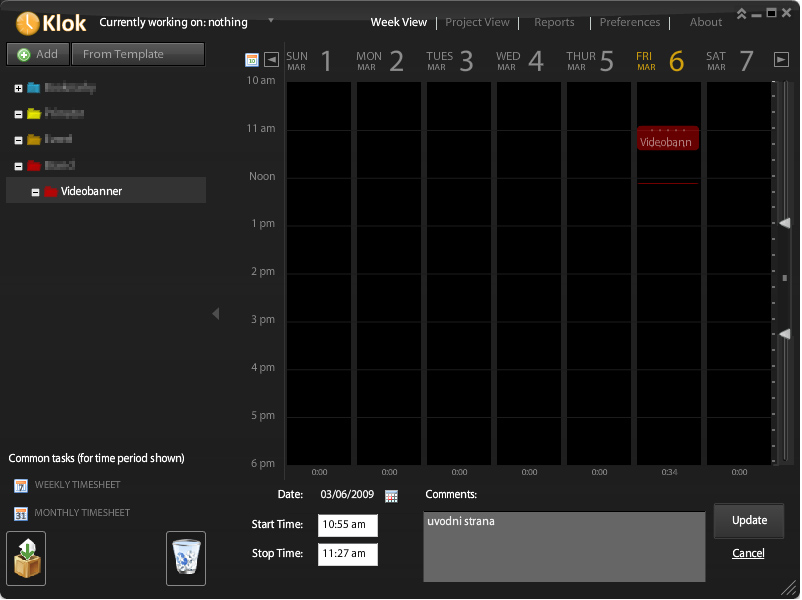Collapse the orange folder project node
Viewport: 802px width, 600px height.
coord(18,140)
